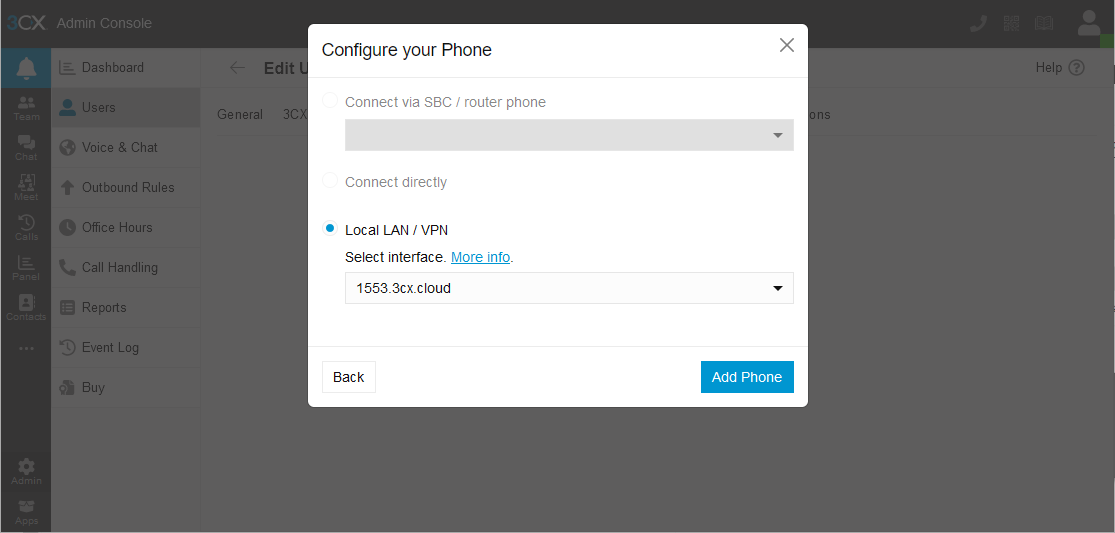Screen dimensions: 1115x533
Task: Go to Outbound Rules in sidebar
Action: (x=126, y=188)
